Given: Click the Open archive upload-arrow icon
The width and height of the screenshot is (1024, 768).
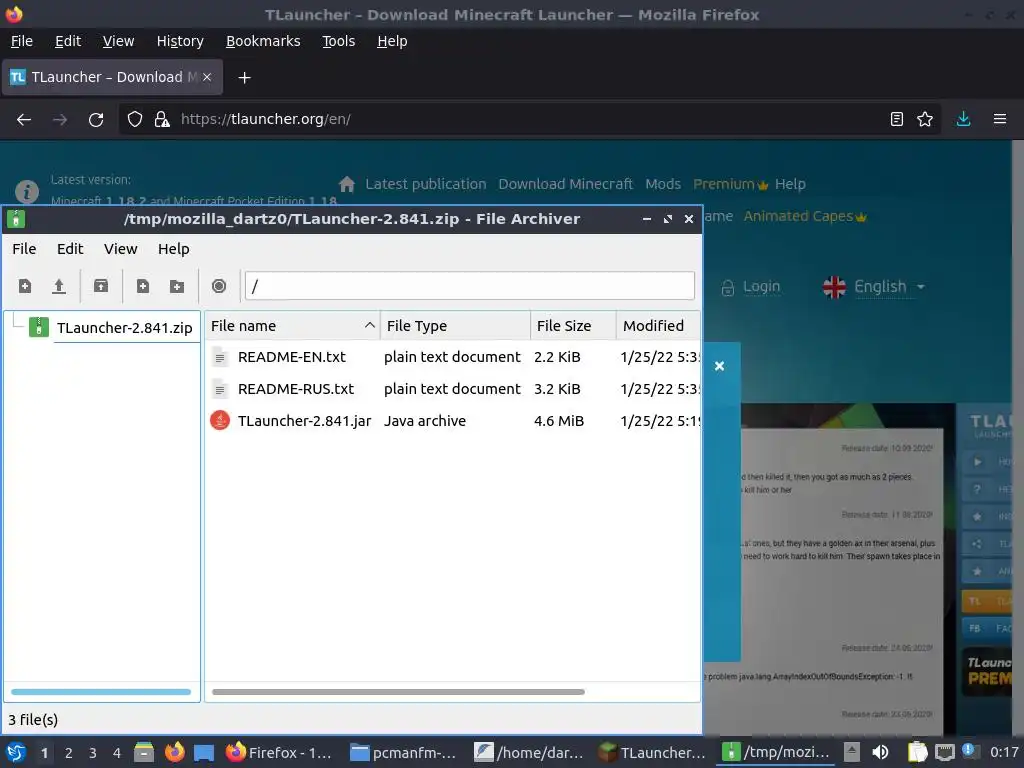Looking at the screenshot, I should pos(59,286).
